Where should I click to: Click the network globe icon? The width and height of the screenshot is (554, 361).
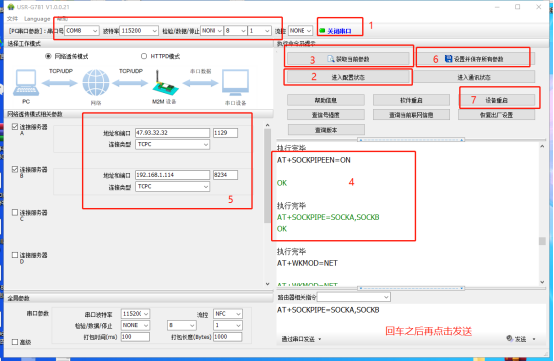point(96,83)
